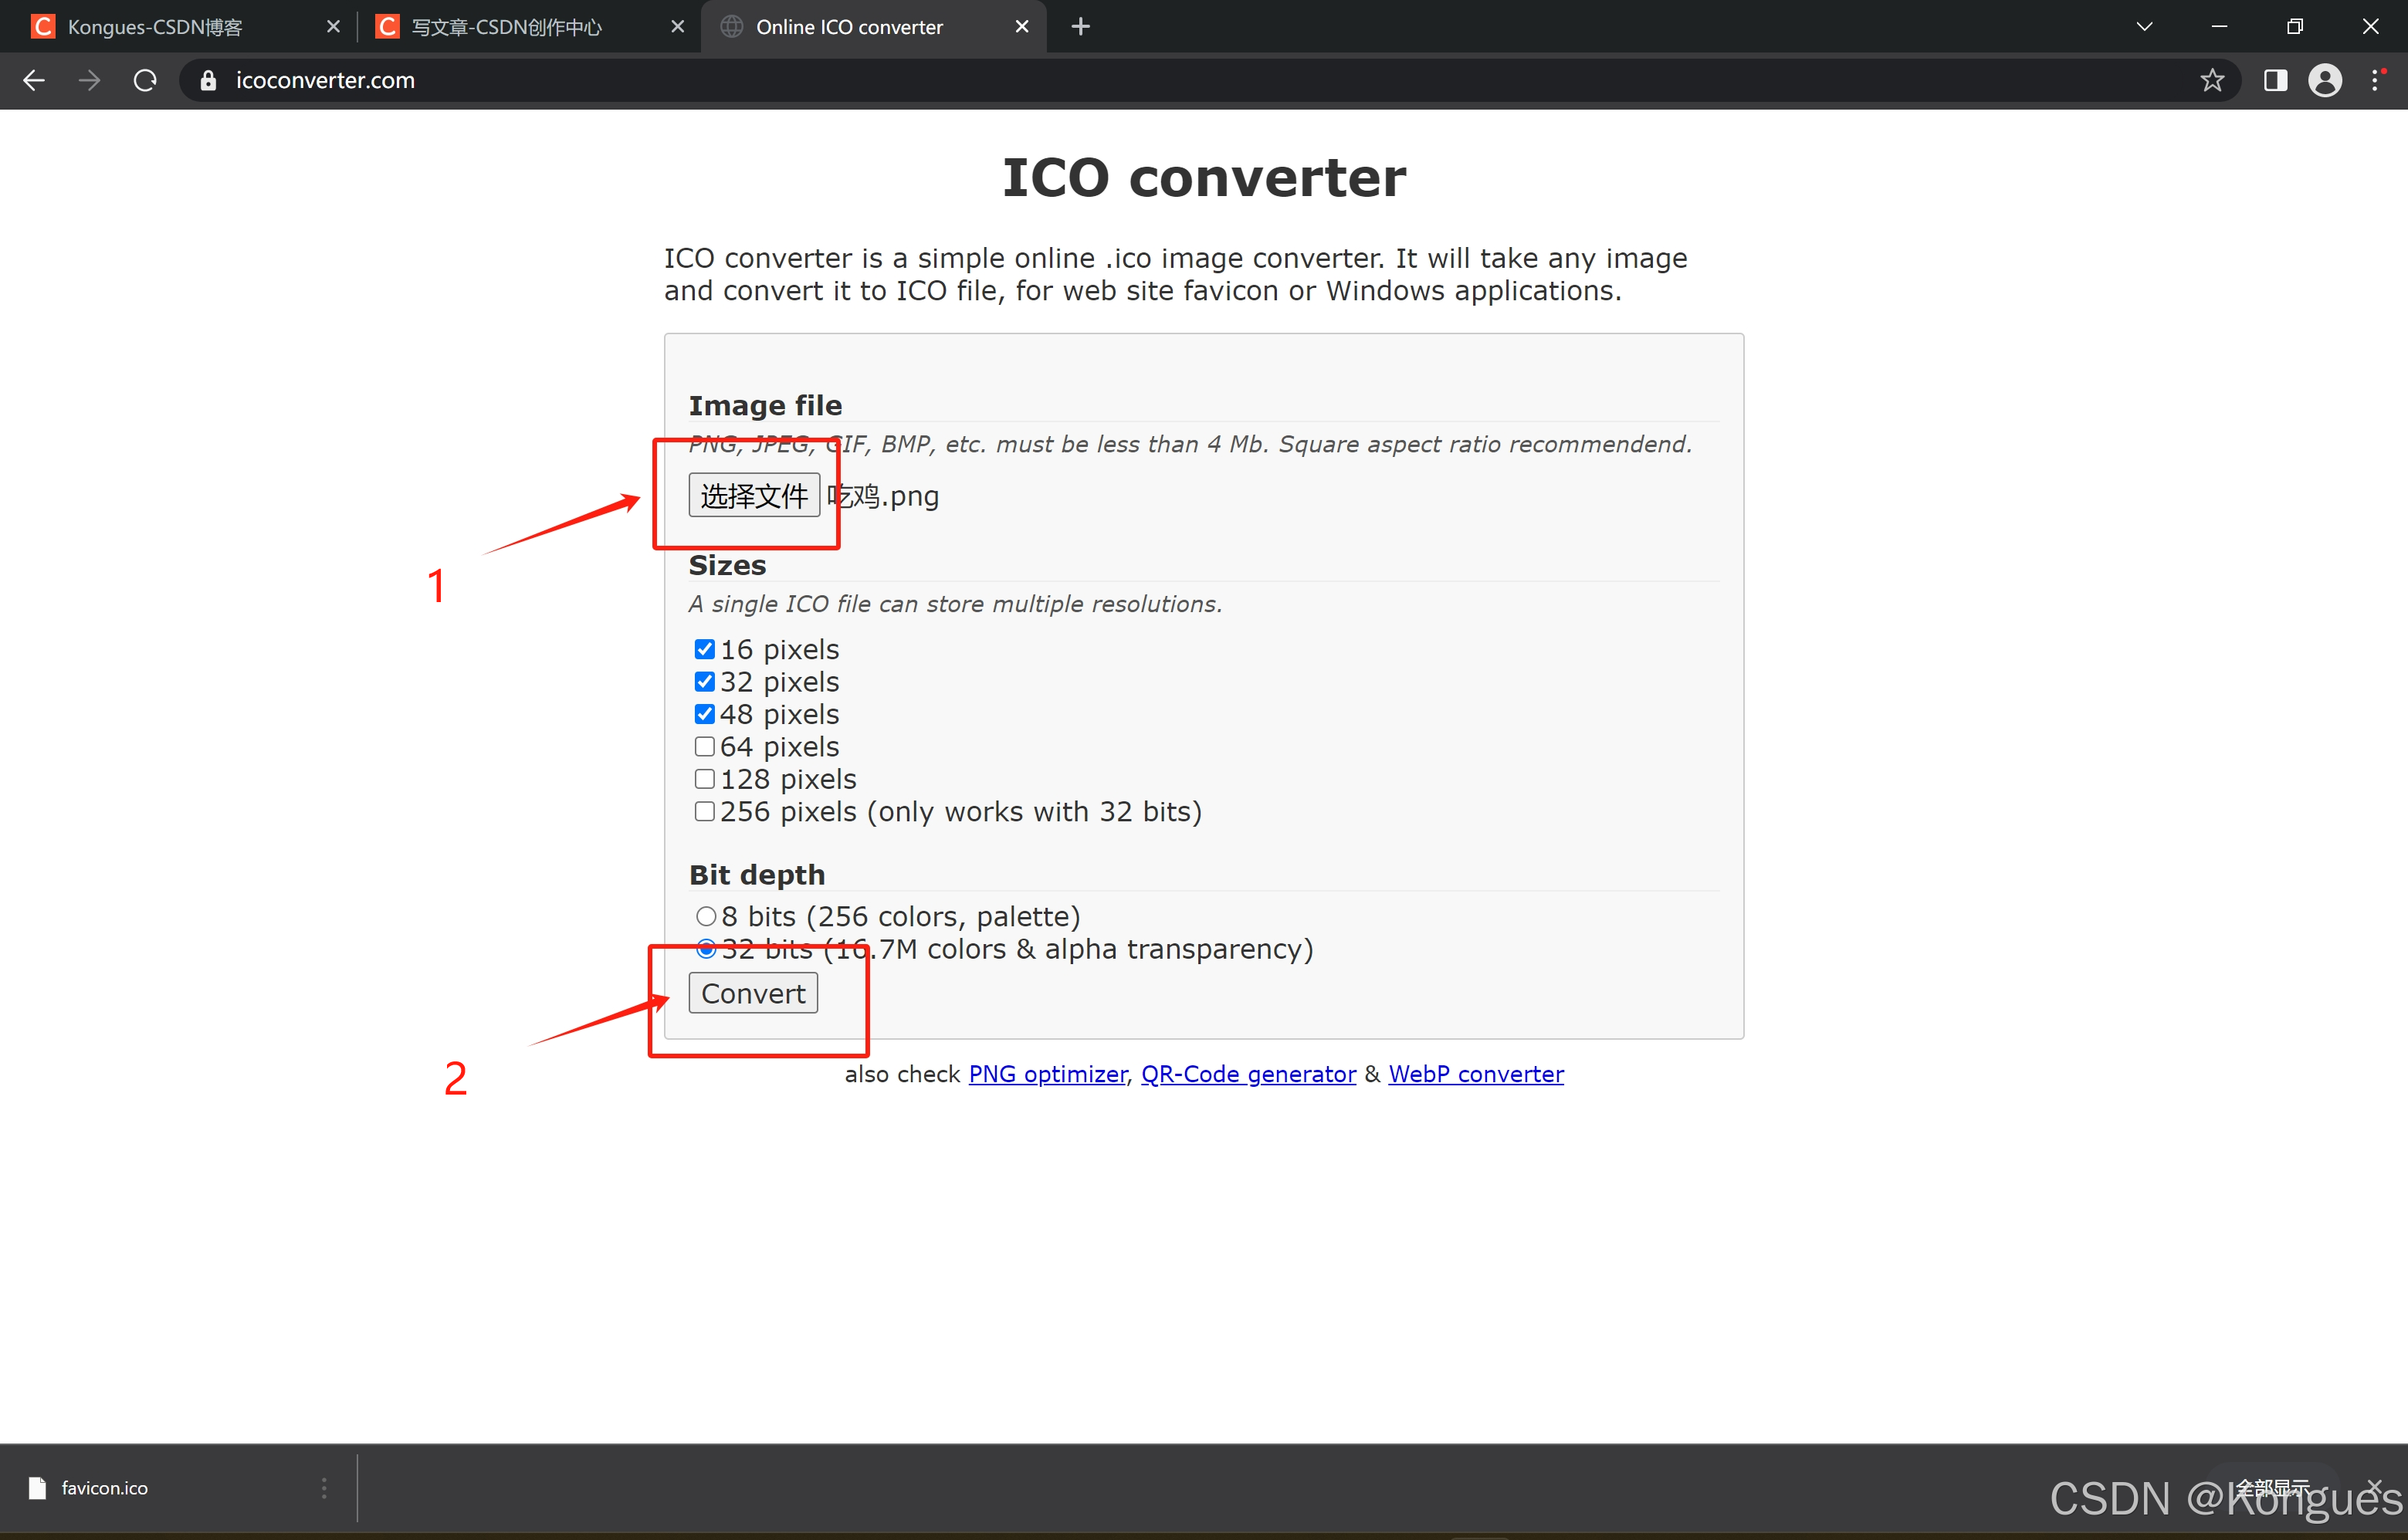2408x1540 pixels.
Task: Switch to the Kongues-CSDN博客 tab
Action: point(155,26)
